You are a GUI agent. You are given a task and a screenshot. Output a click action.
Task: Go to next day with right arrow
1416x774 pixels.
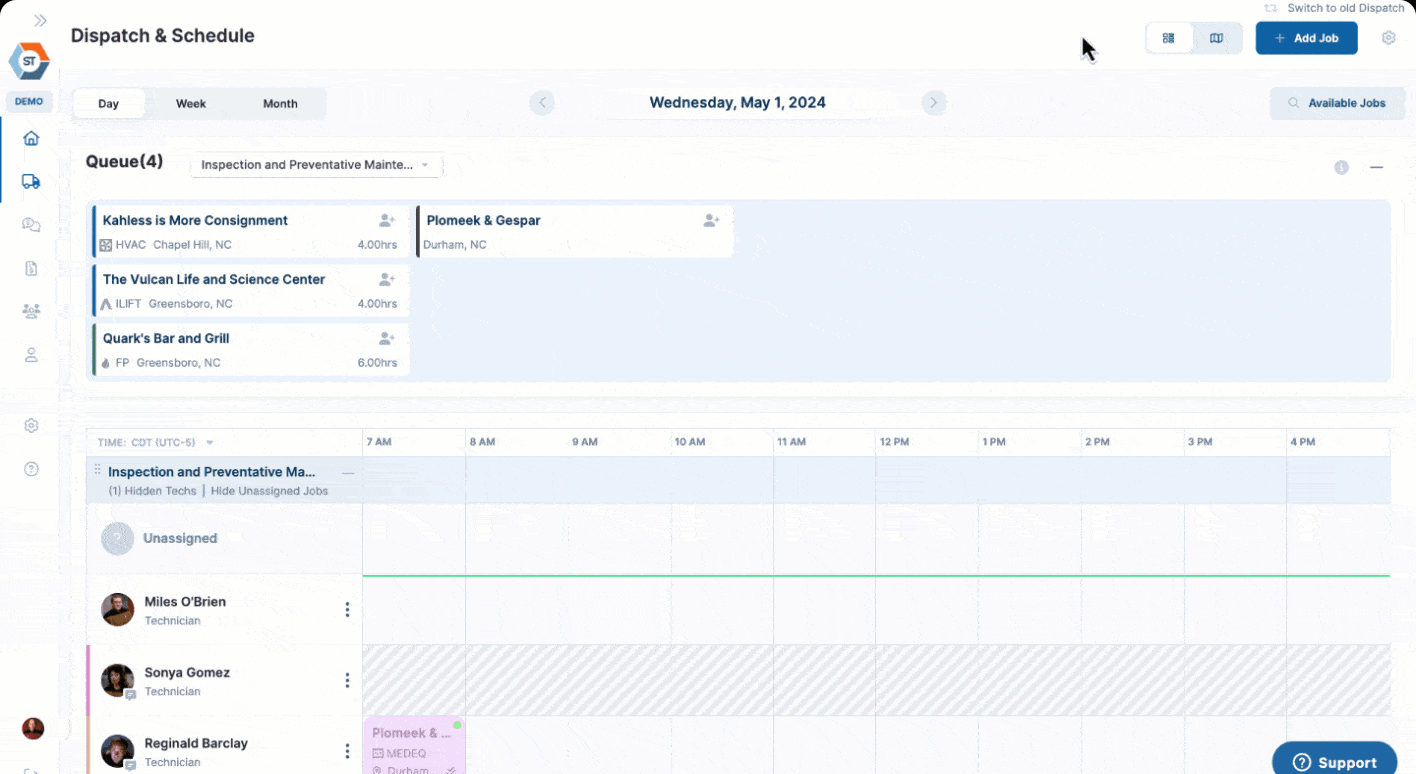click(x=933, y=103)
